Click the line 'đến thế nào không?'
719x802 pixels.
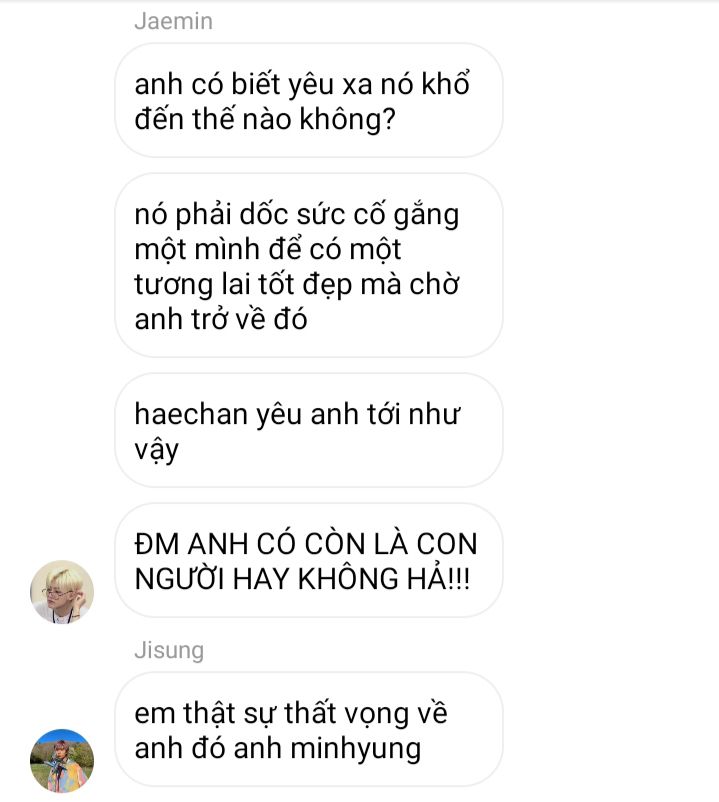(265, 119)
